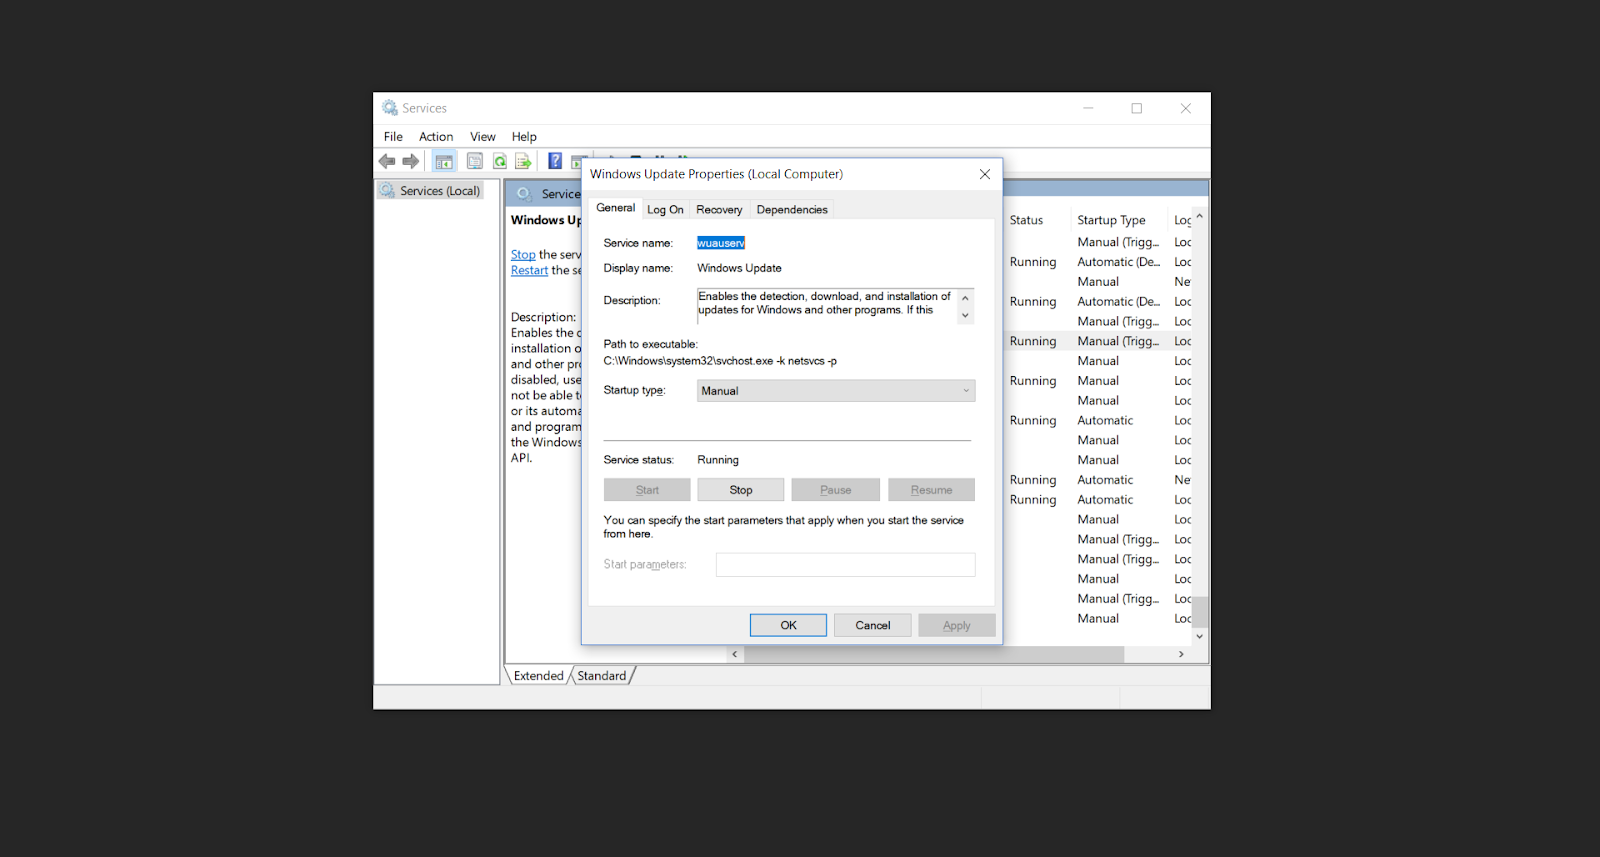The width and height of the screenshot is (1600, 857).
Task: Open the Action menu
Action: coord(436,137)
